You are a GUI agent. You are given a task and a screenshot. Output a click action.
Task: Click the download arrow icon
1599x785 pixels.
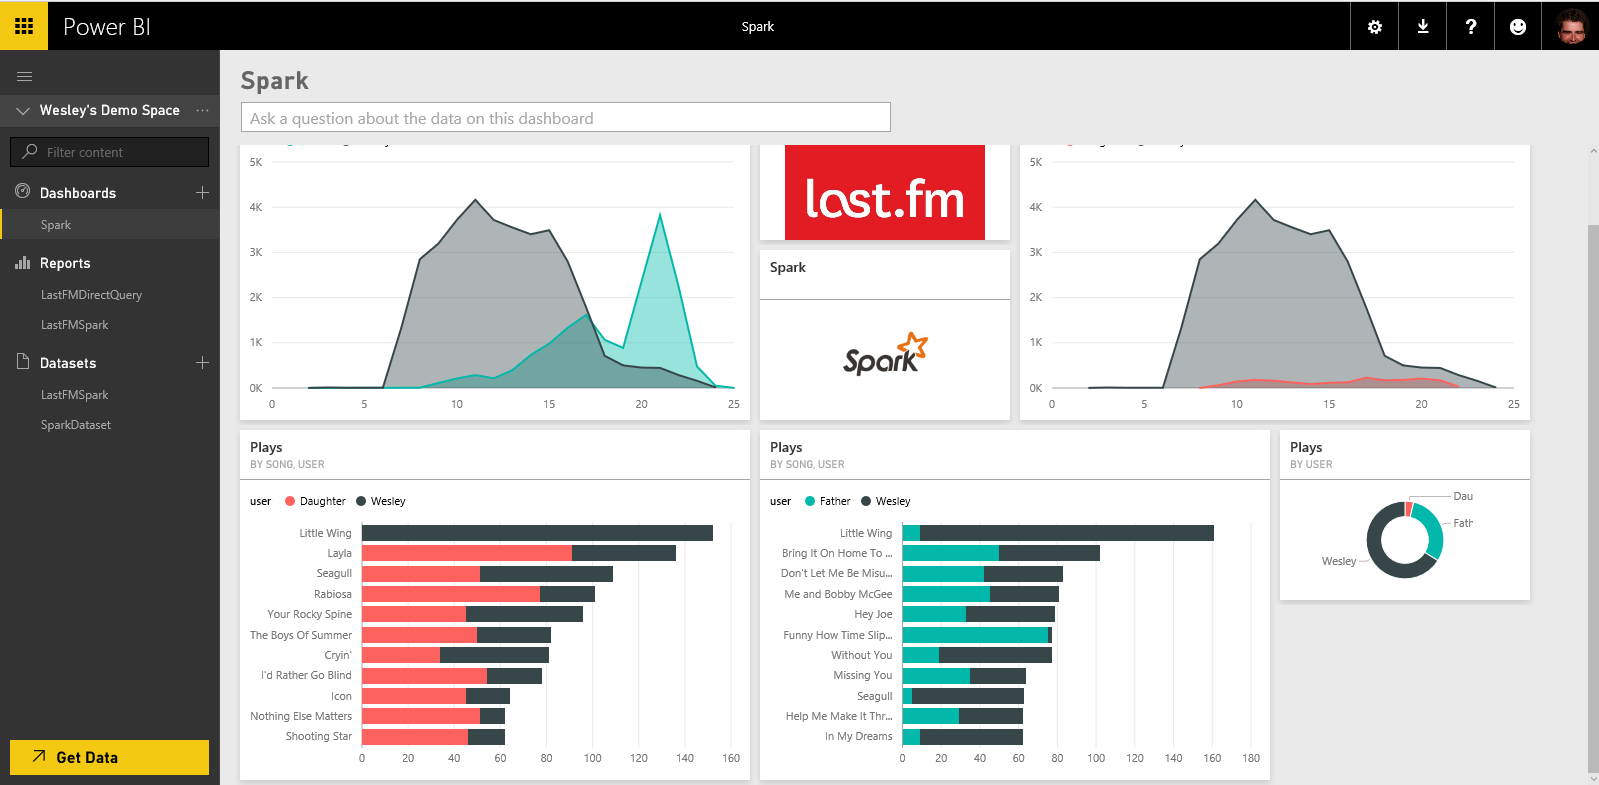click(1423, 27)
